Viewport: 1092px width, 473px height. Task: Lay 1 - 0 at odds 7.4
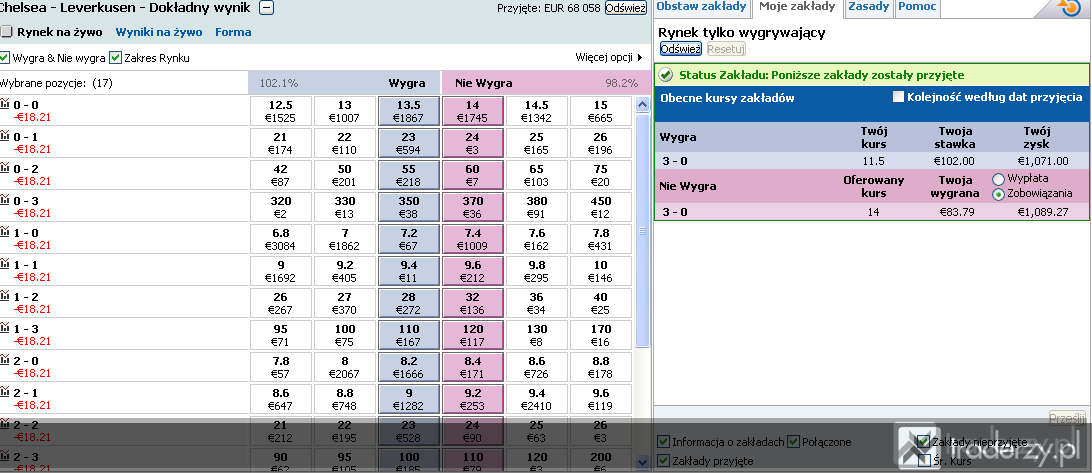coord(472,240)
